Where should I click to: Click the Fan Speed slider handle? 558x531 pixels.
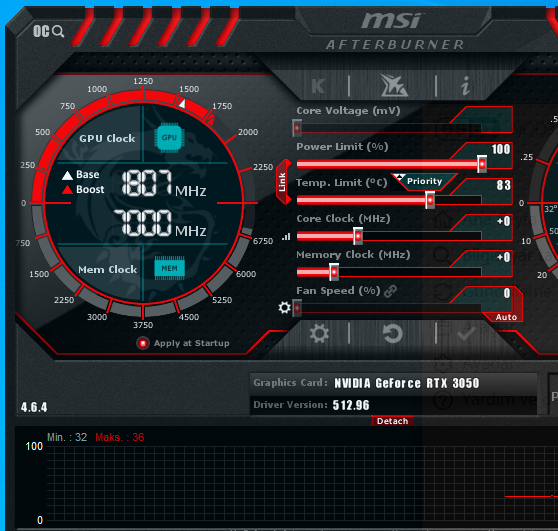coord(297,308)
